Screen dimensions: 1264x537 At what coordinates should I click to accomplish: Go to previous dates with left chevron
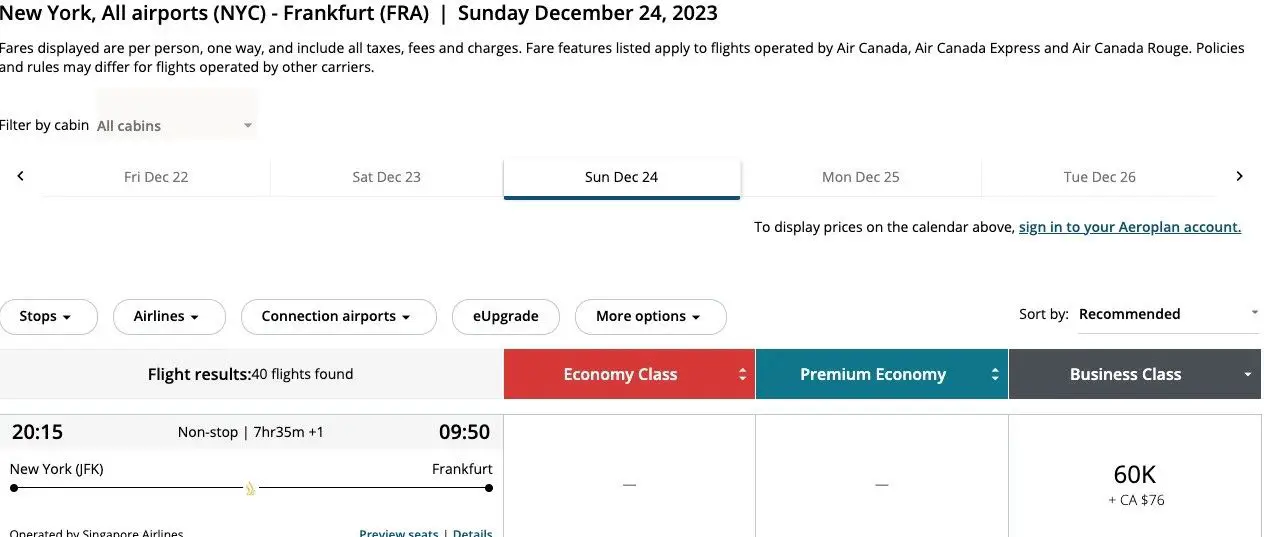[20, 176]
